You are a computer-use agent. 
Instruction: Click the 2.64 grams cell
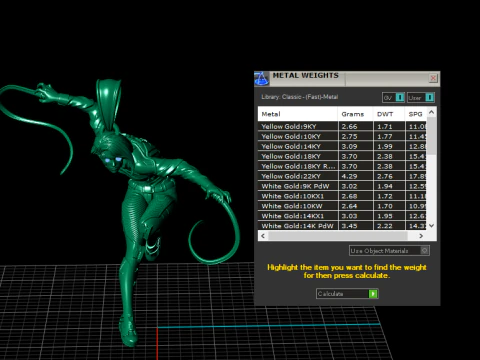[x=355, y=206]
